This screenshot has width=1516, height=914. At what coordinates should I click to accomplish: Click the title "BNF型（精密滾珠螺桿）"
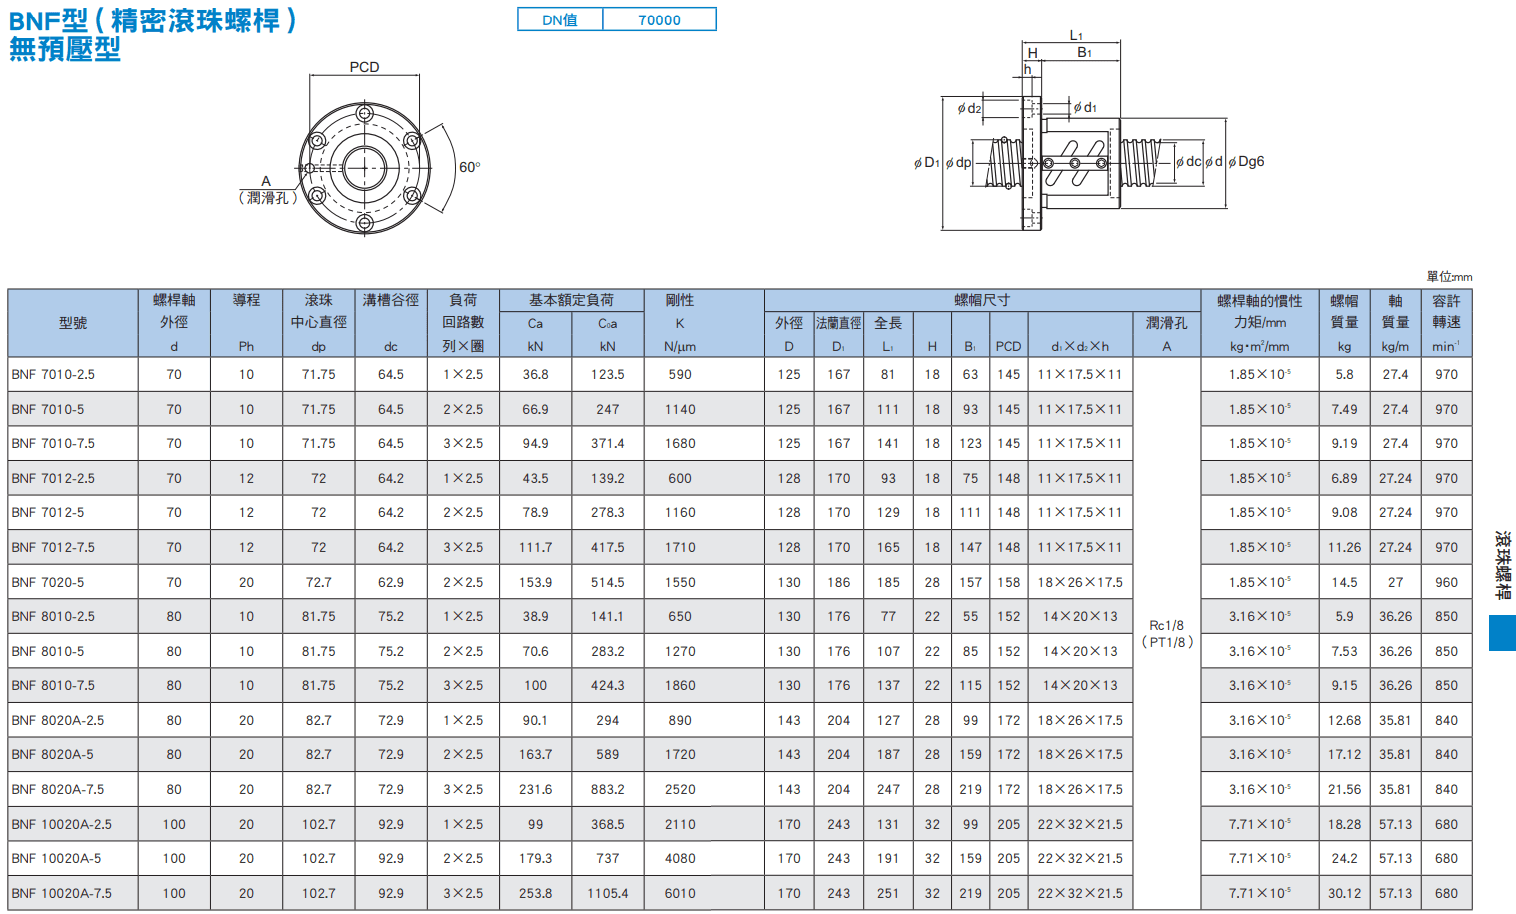[153, 20]
